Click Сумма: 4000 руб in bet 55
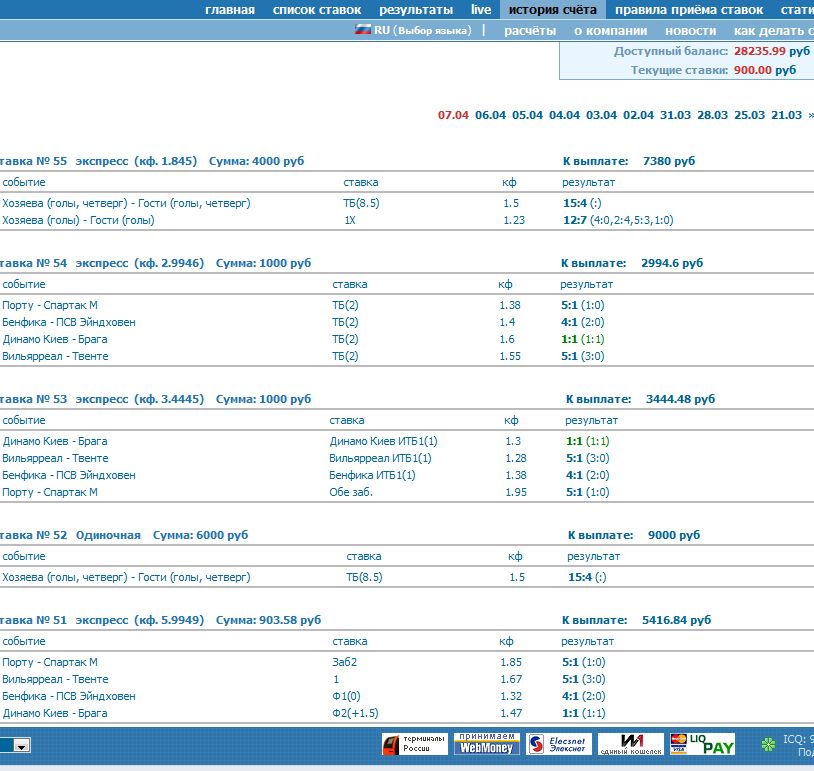This screenshot has height=771, width=814. [x=256, y=161]
